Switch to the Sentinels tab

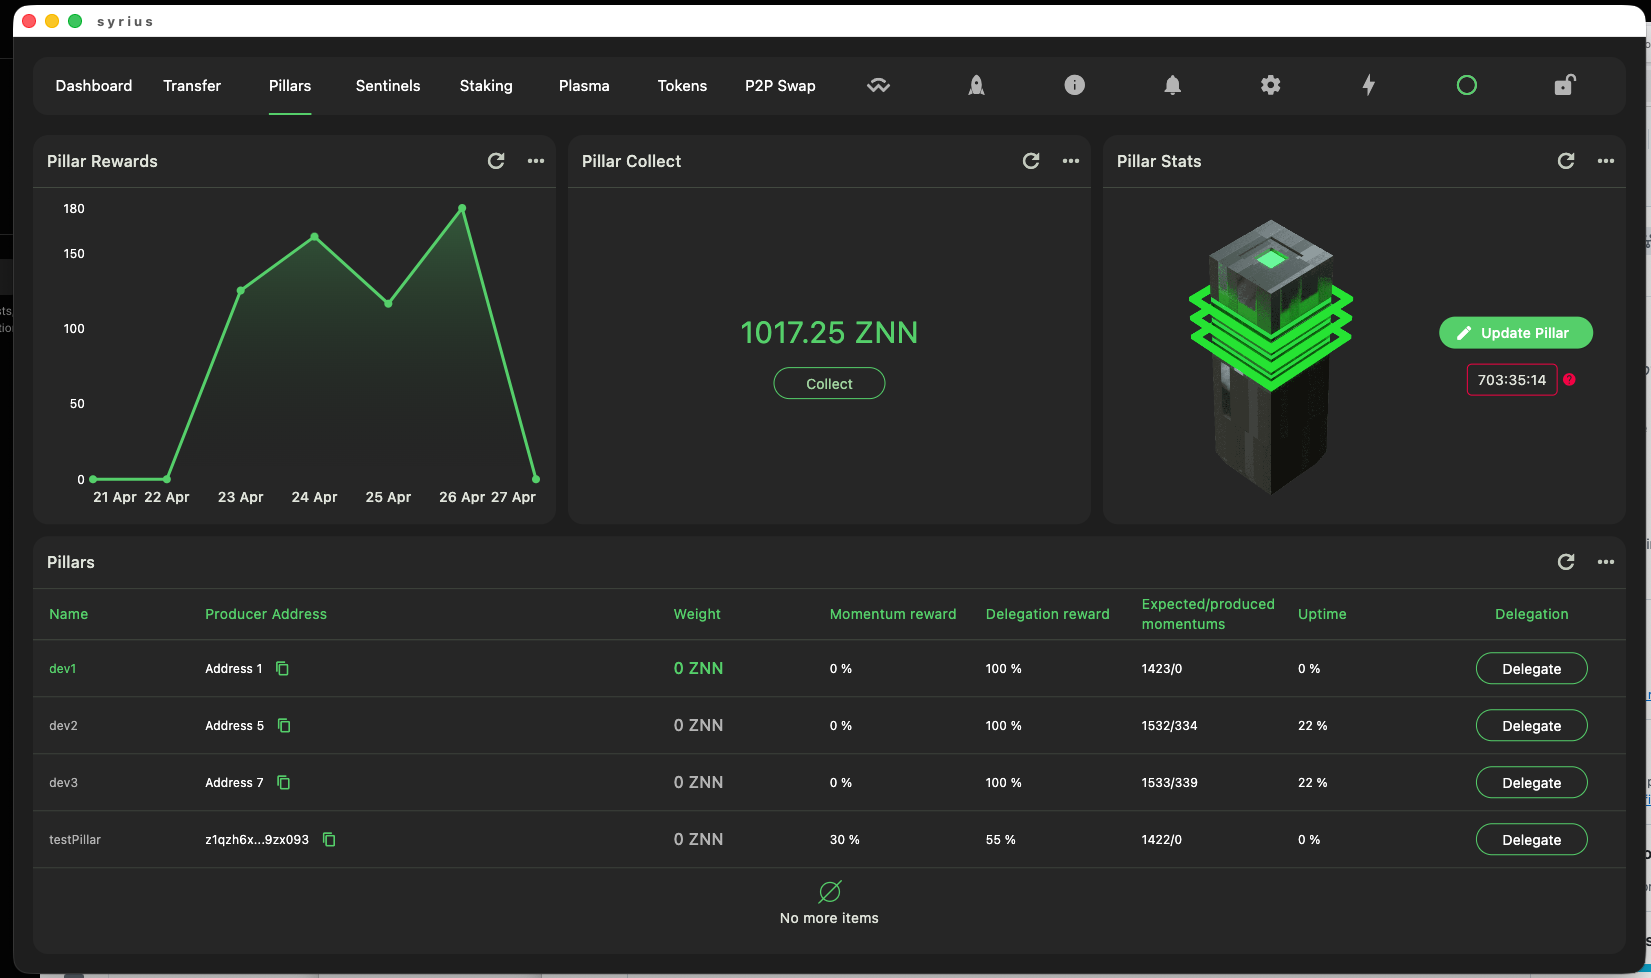pyautogui.click(x=388, y=86)
